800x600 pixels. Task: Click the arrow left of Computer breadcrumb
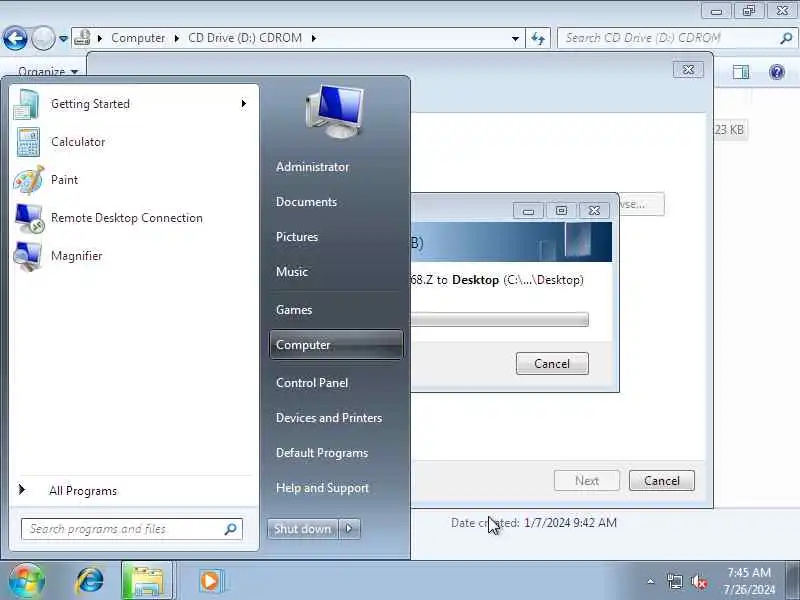click(100, 38)
